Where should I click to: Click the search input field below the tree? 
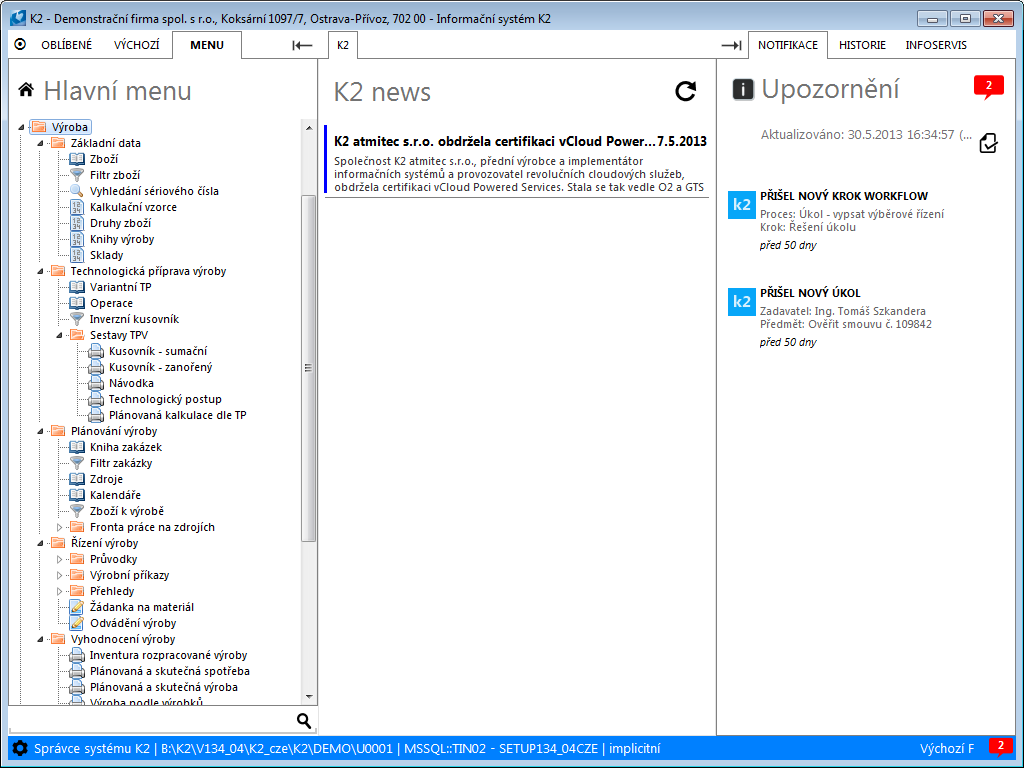150,720
